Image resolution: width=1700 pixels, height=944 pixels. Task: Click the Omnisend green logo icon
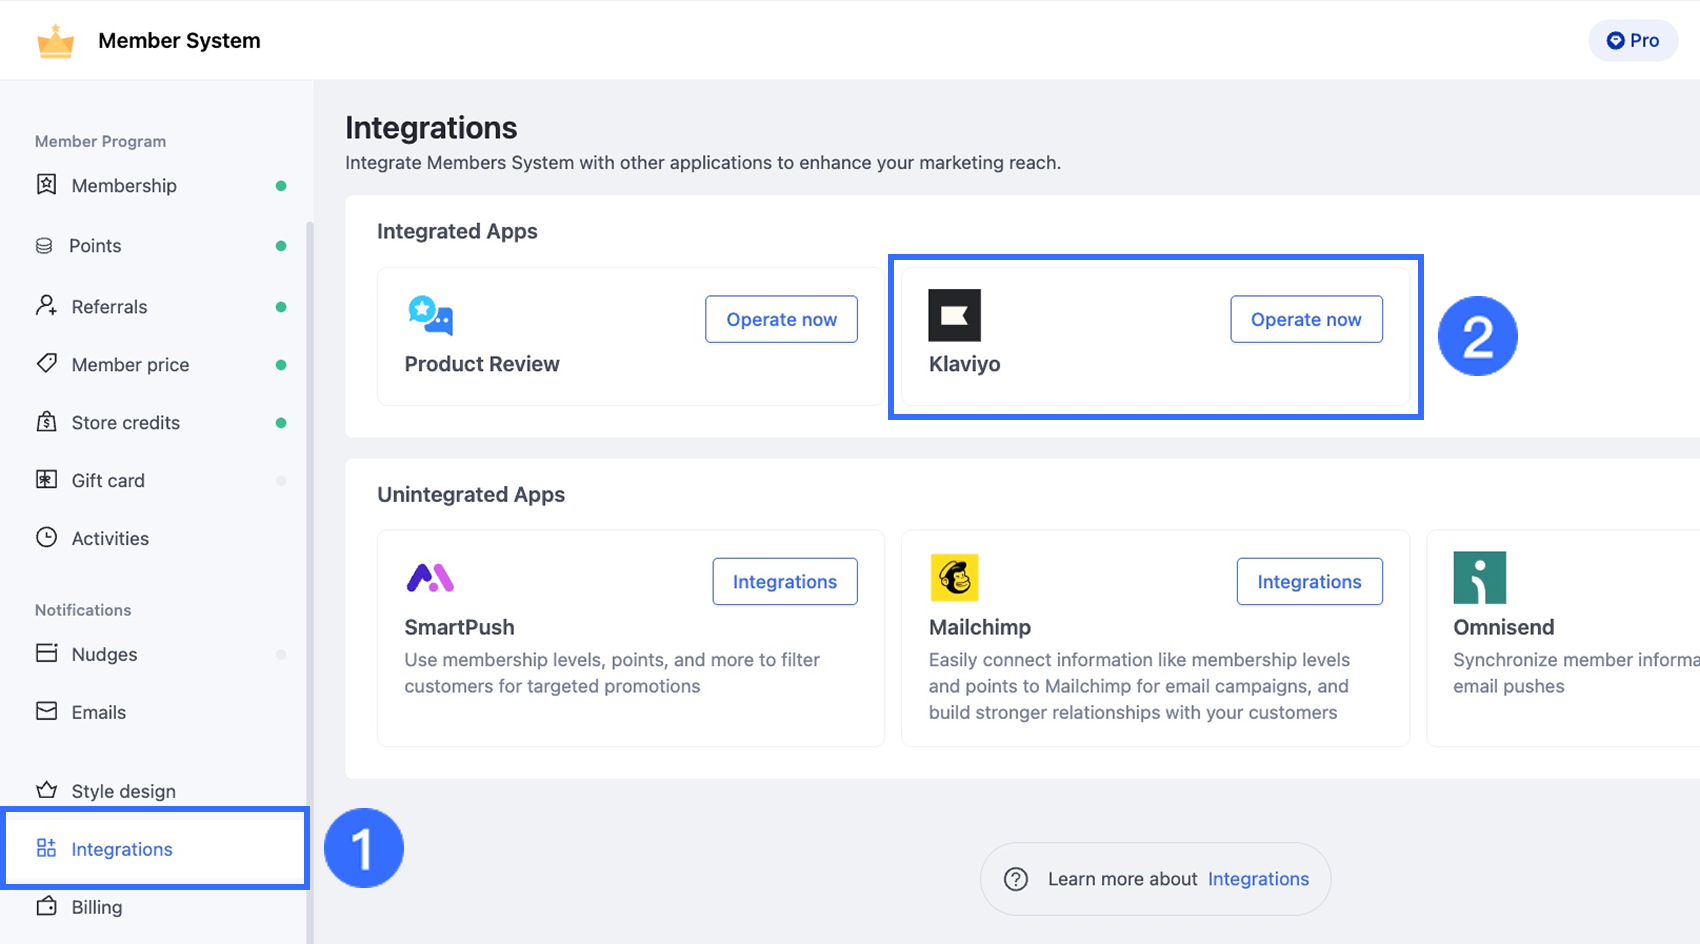pos(1479,578)
